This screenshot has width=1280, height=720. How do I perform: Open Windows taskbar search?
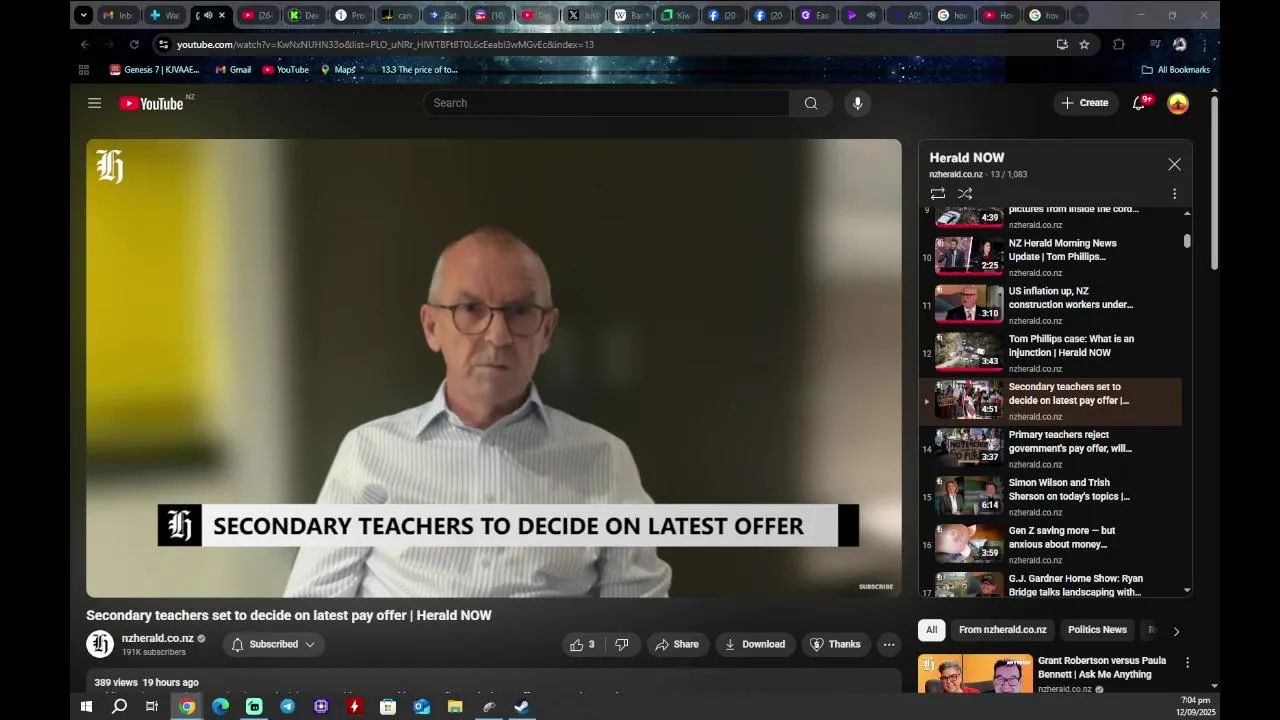[x=119, y=706]
